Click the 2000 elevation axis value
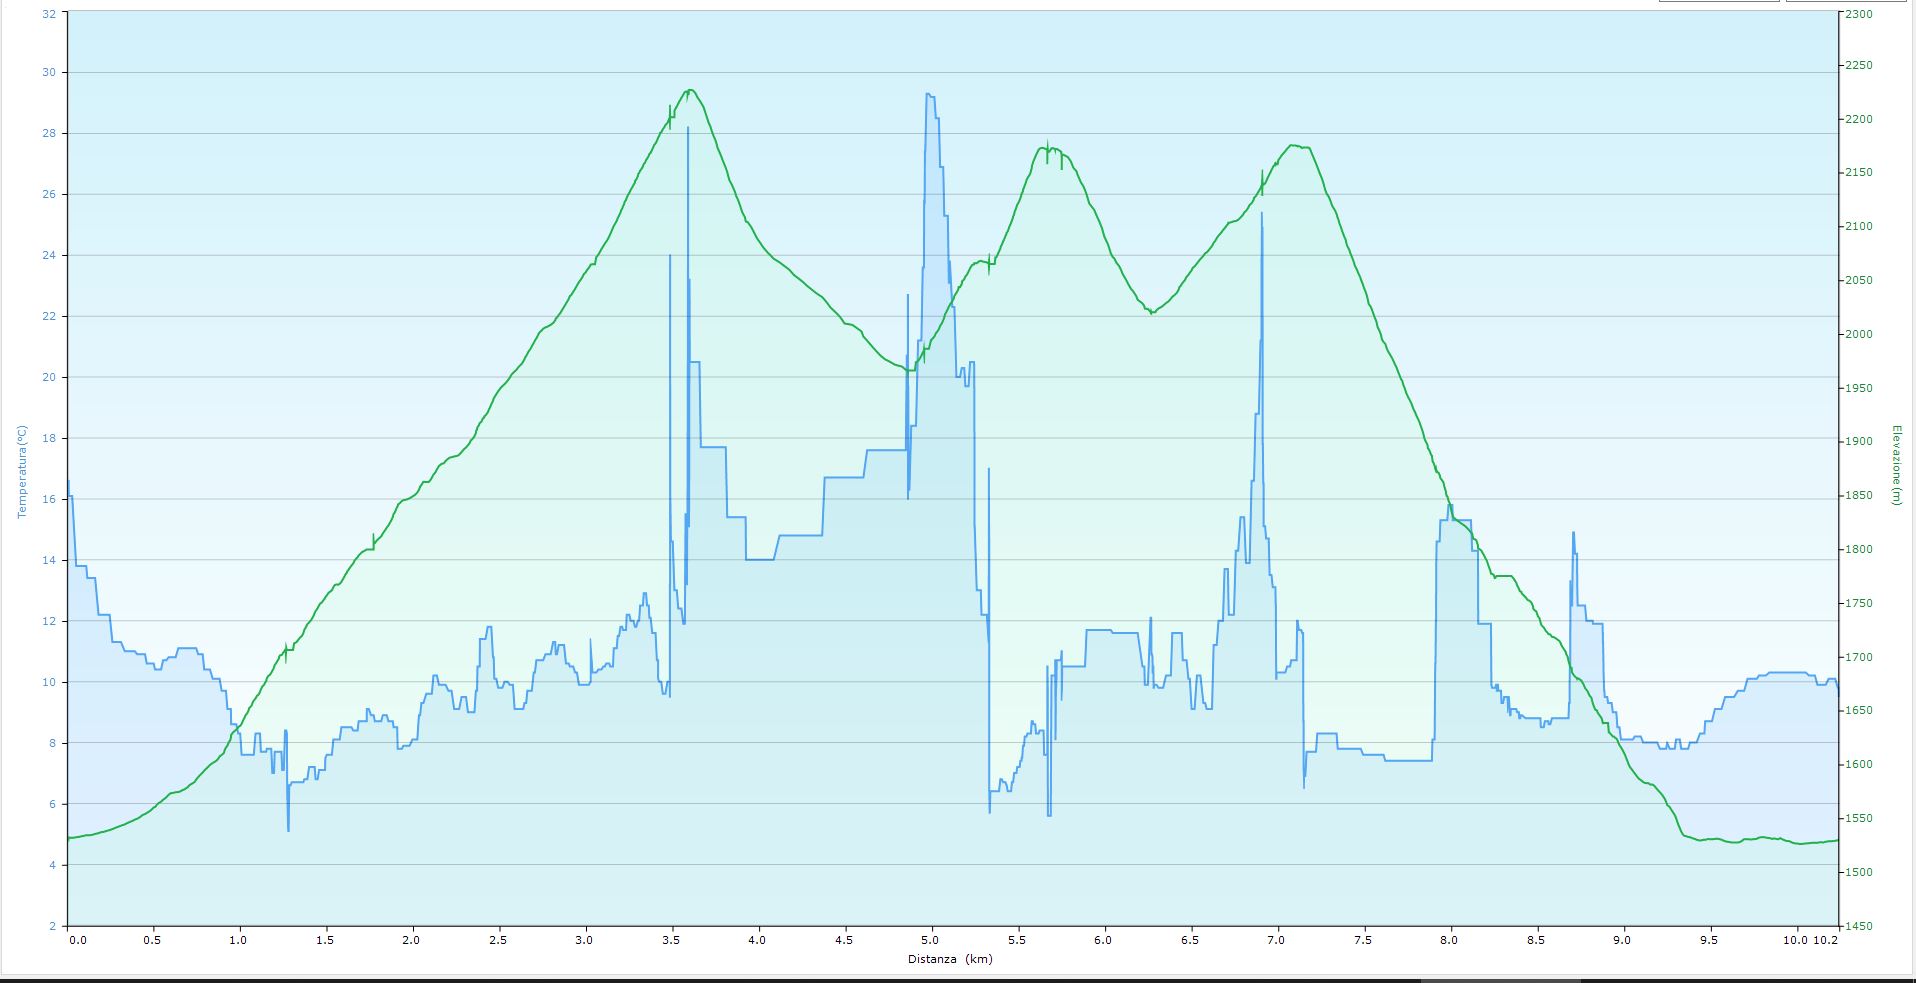1916x983 pixels. pyautogui.click(x=1859, y=334)
